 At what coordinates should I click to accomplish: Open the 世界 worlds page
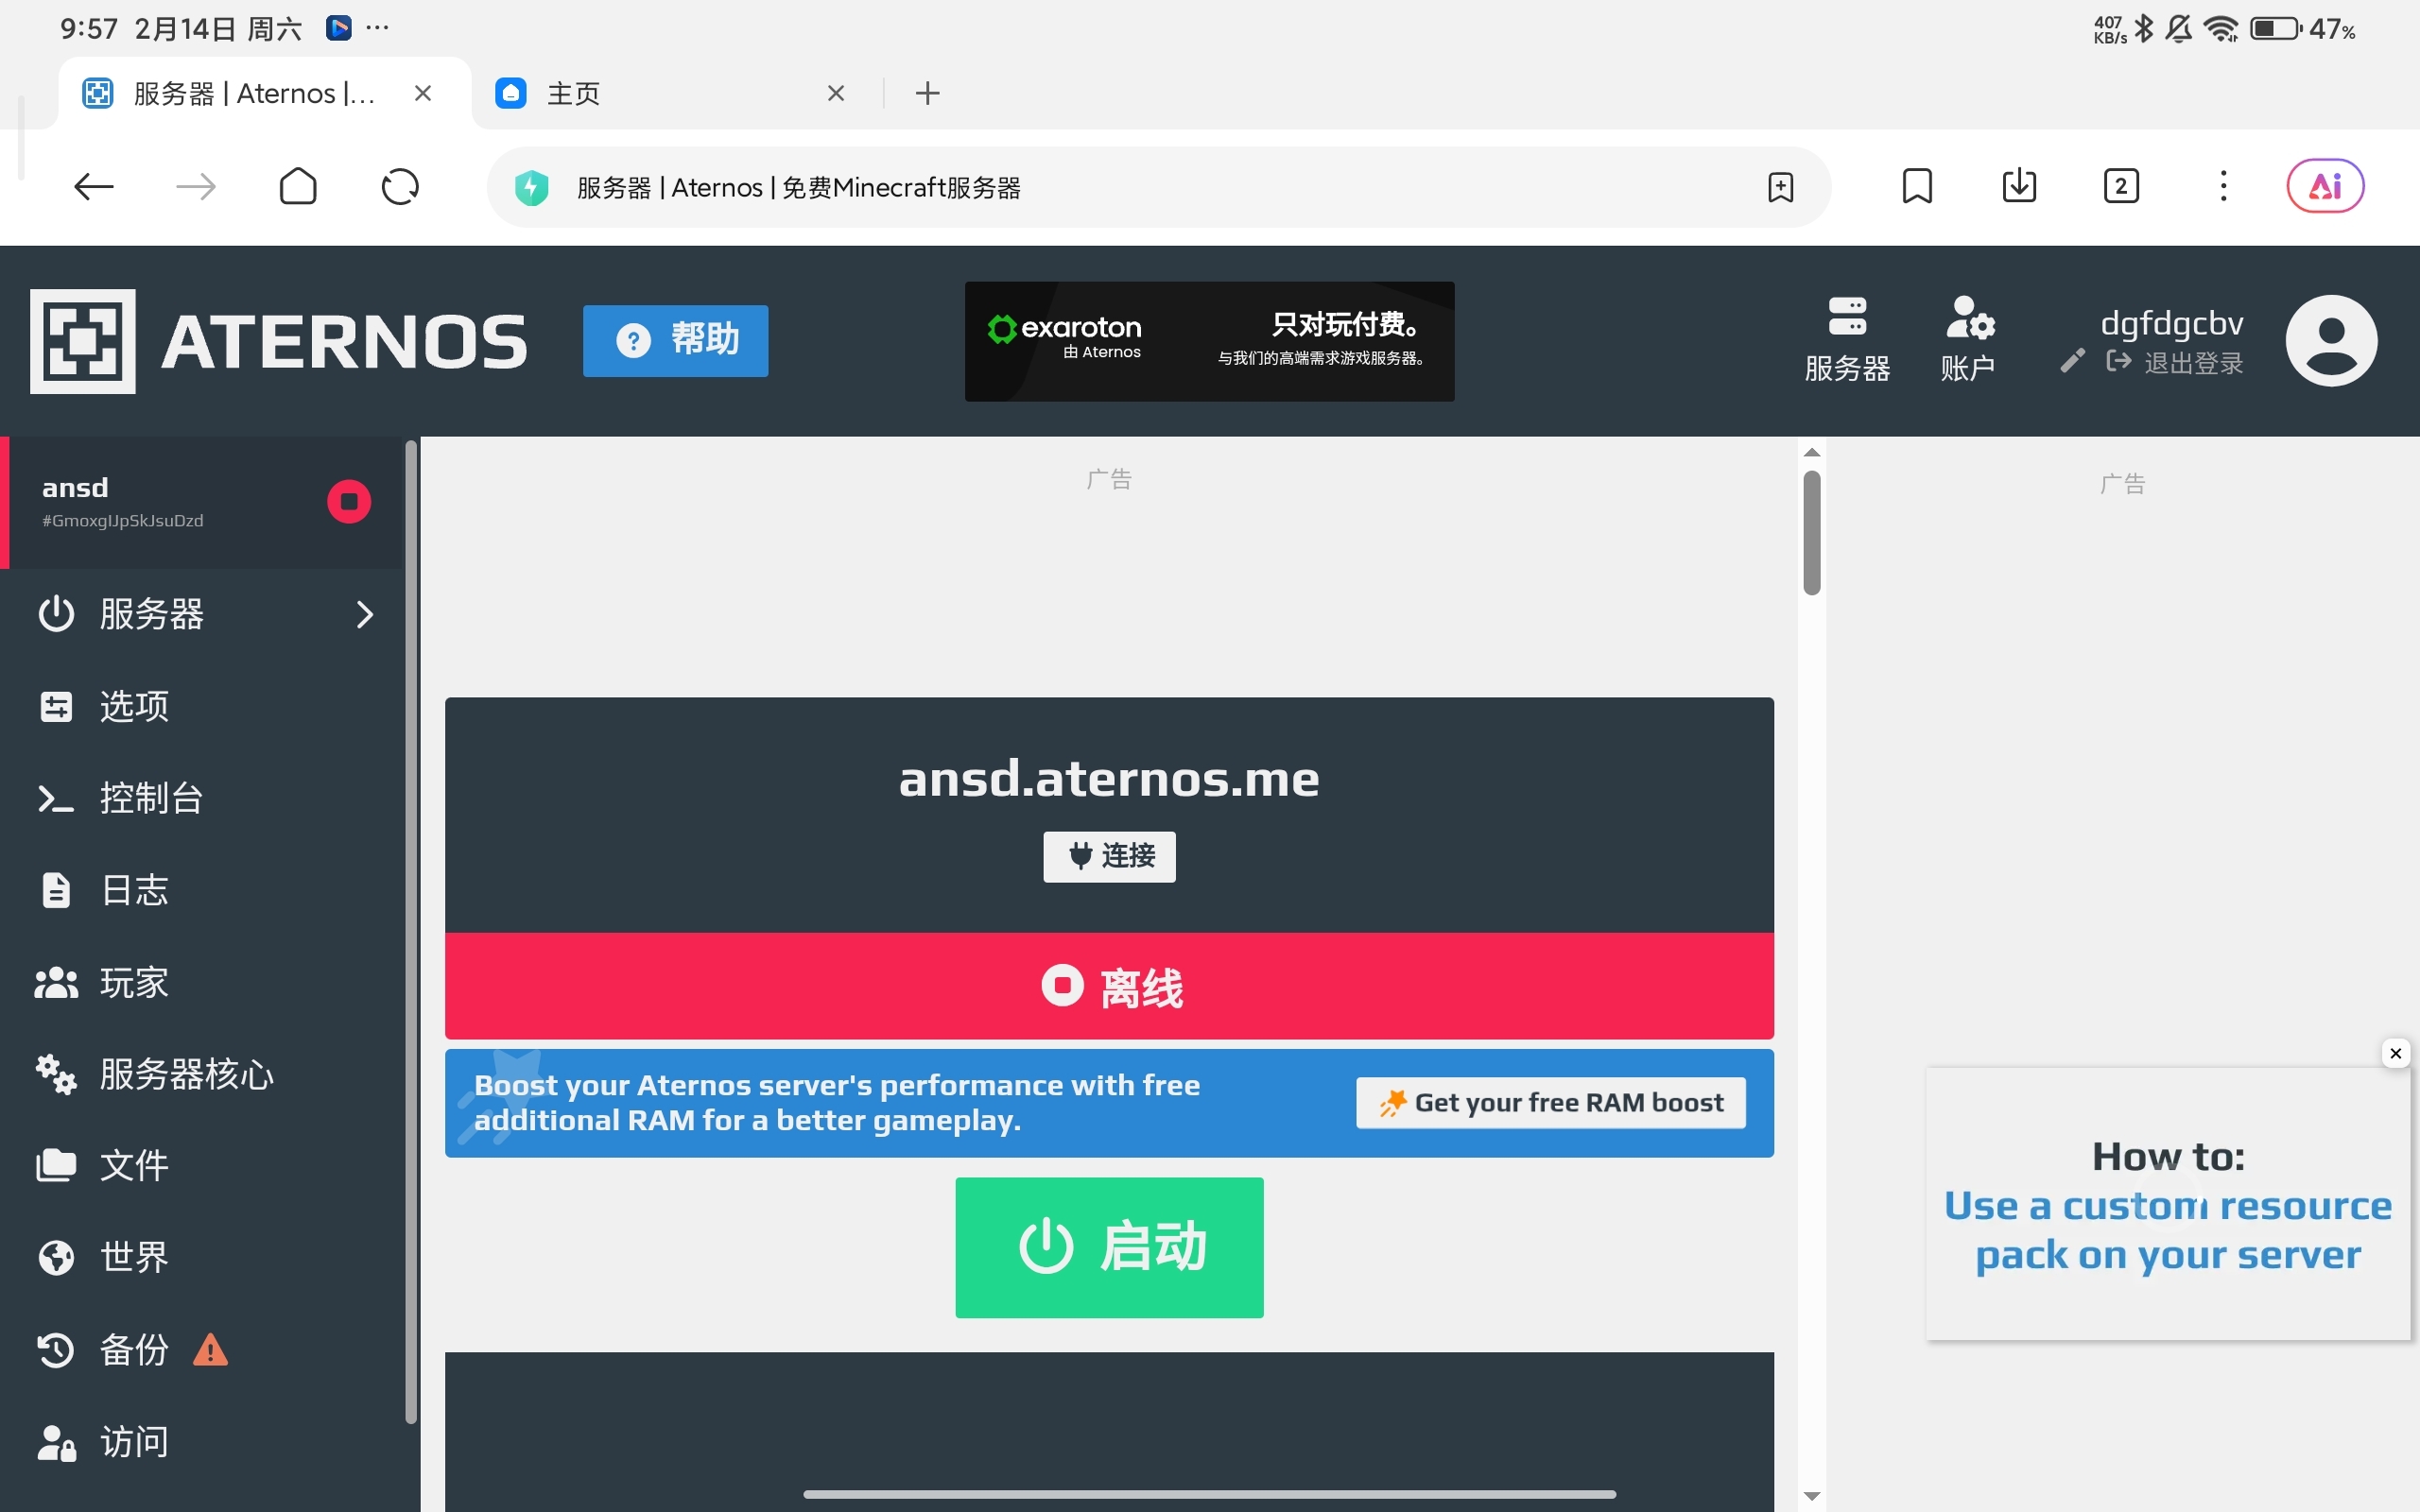133,1257
